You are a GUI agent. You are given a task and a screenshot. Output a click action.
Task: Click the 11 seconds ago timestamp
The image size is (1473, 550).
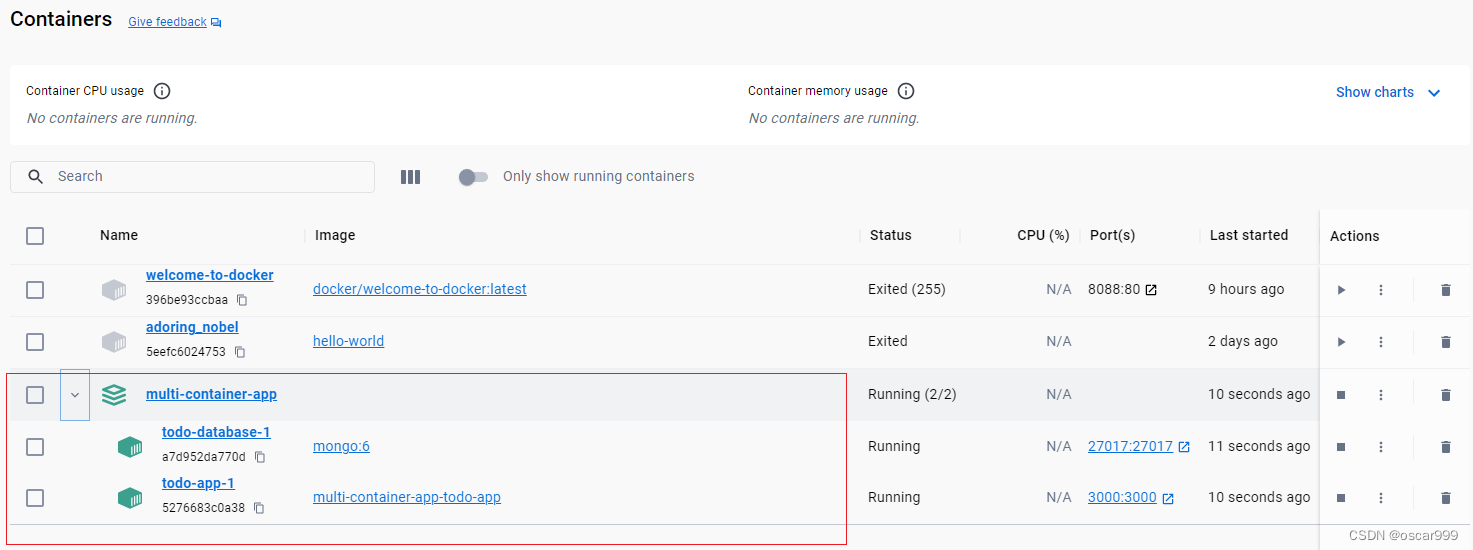(x=1259, y=447)
